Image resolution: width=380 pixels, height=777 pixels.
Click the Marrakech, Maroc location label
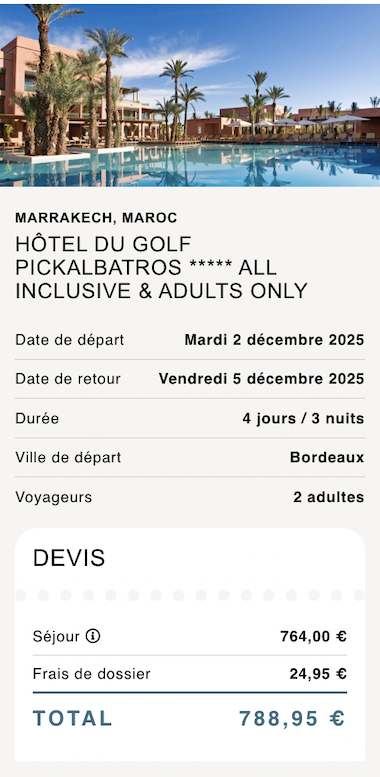(96, 218)
